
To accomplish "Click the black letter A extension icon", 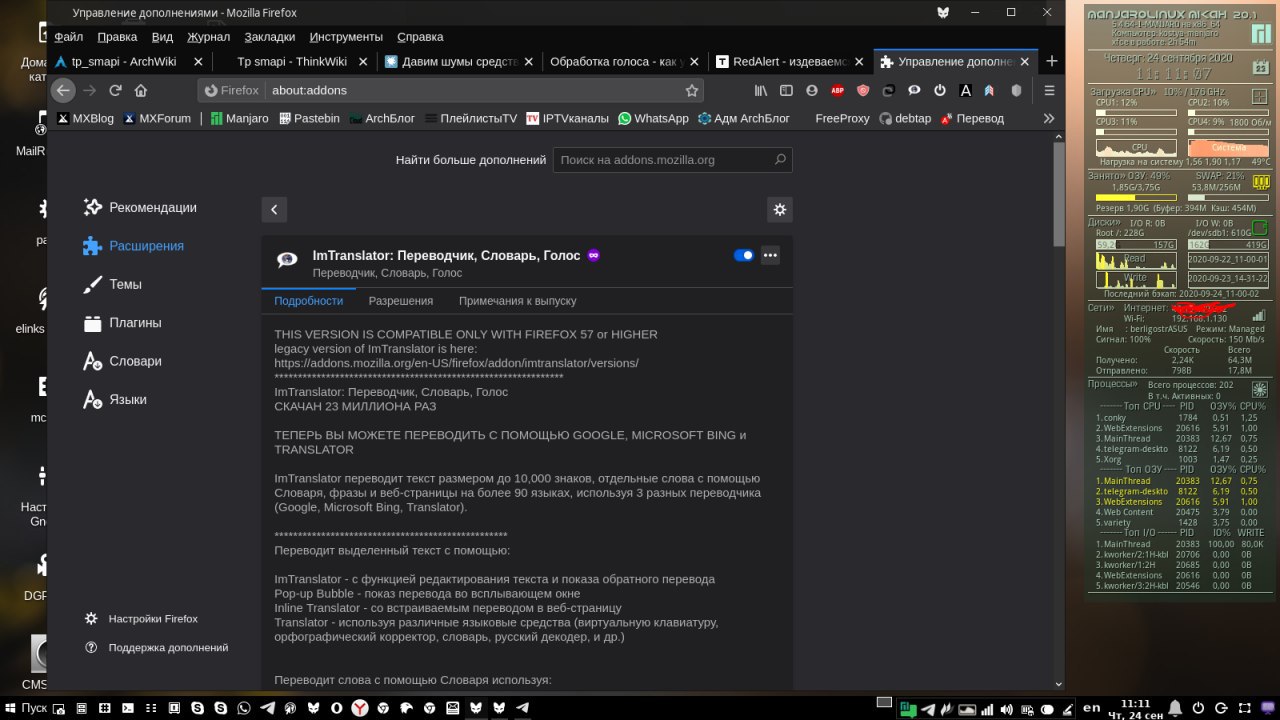I will tap(965, 90).
